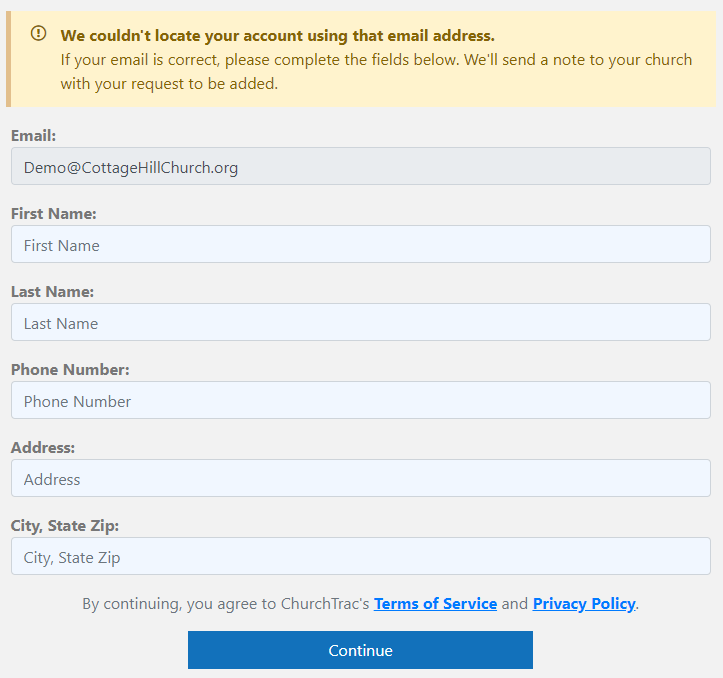The height and width of the screenshot is (678, 723).
Task: Click the Last Name label
Action: click(52, 291)
